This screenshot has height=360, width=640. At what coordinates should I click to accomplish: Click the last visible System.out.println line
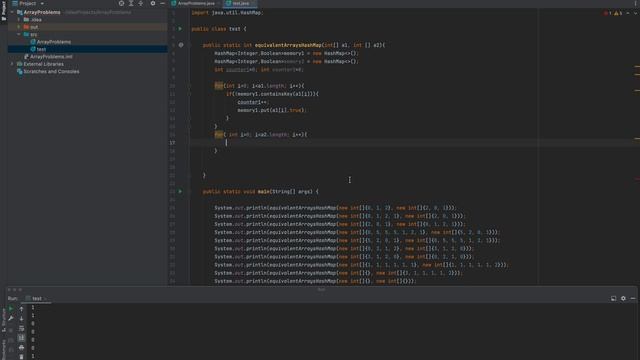tap(315, 281)
